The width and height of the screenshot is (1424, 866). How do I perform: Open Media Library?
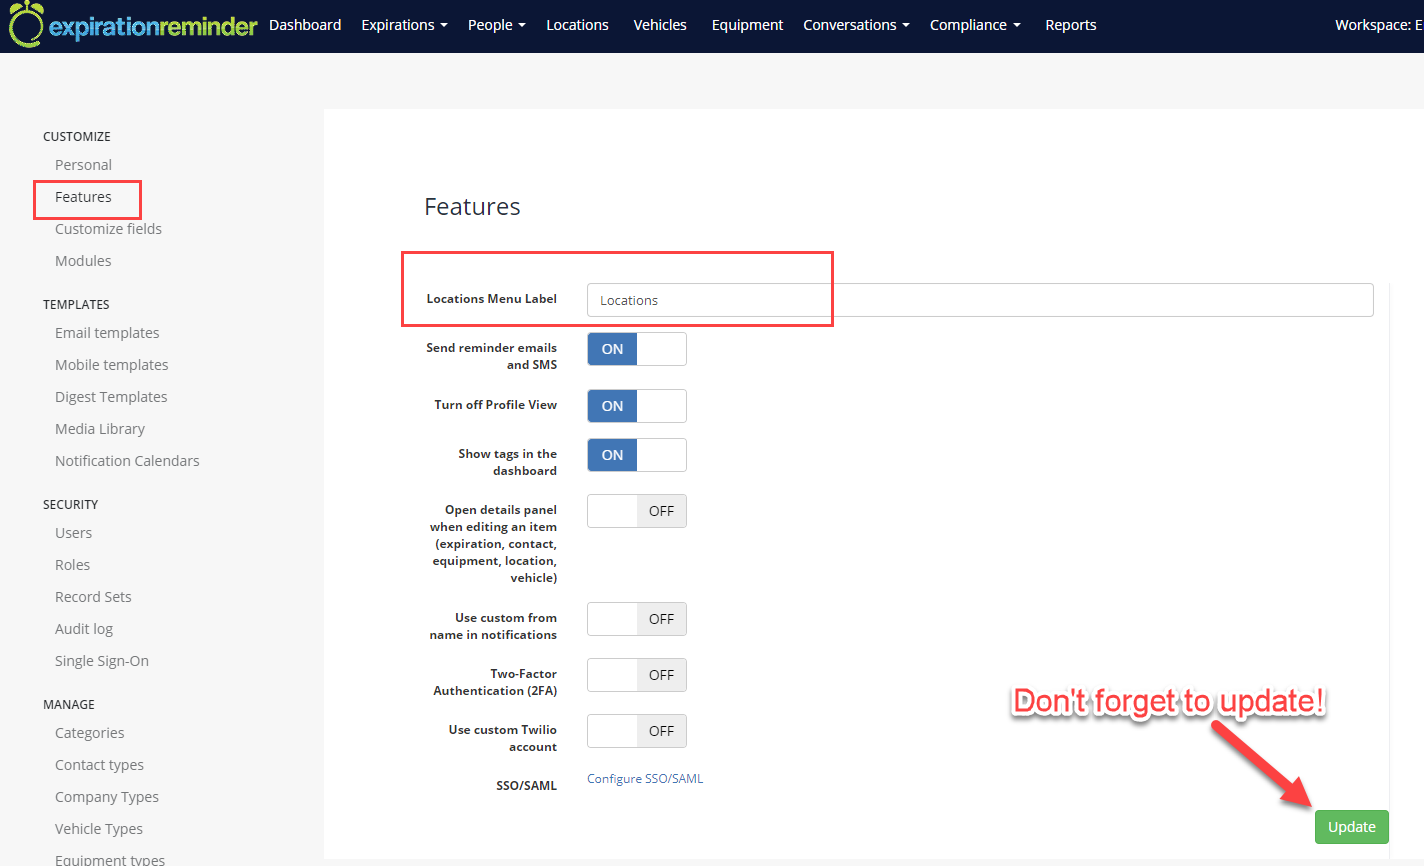pyautogui.click(x=100, y=429)
